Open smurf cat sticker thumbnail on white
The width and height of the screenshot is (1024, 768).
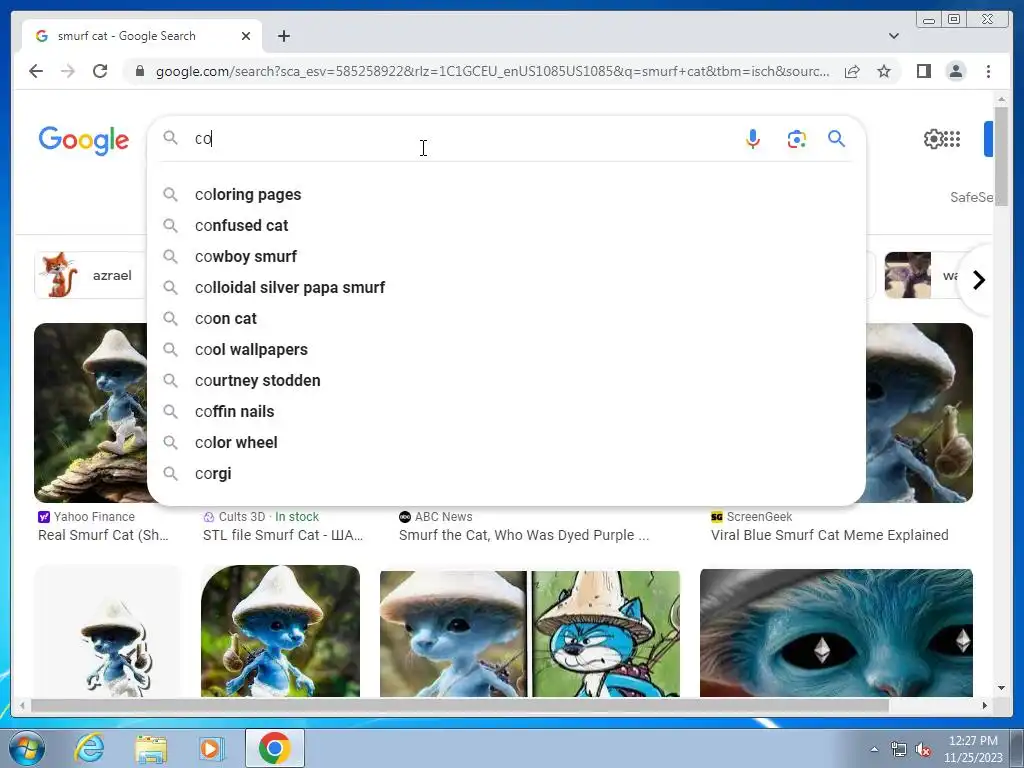pos(108,632)
